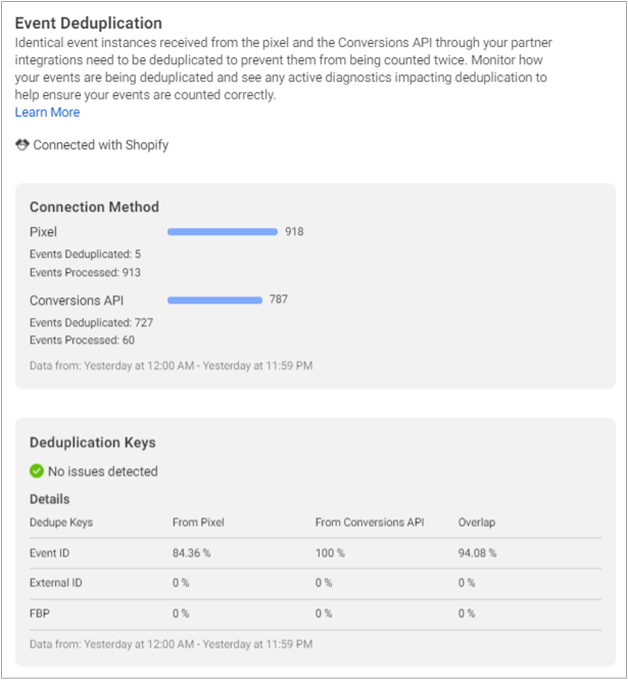Select the FBP row label
Viewport: 628px width, 680px height.
(x=40, y=613)
